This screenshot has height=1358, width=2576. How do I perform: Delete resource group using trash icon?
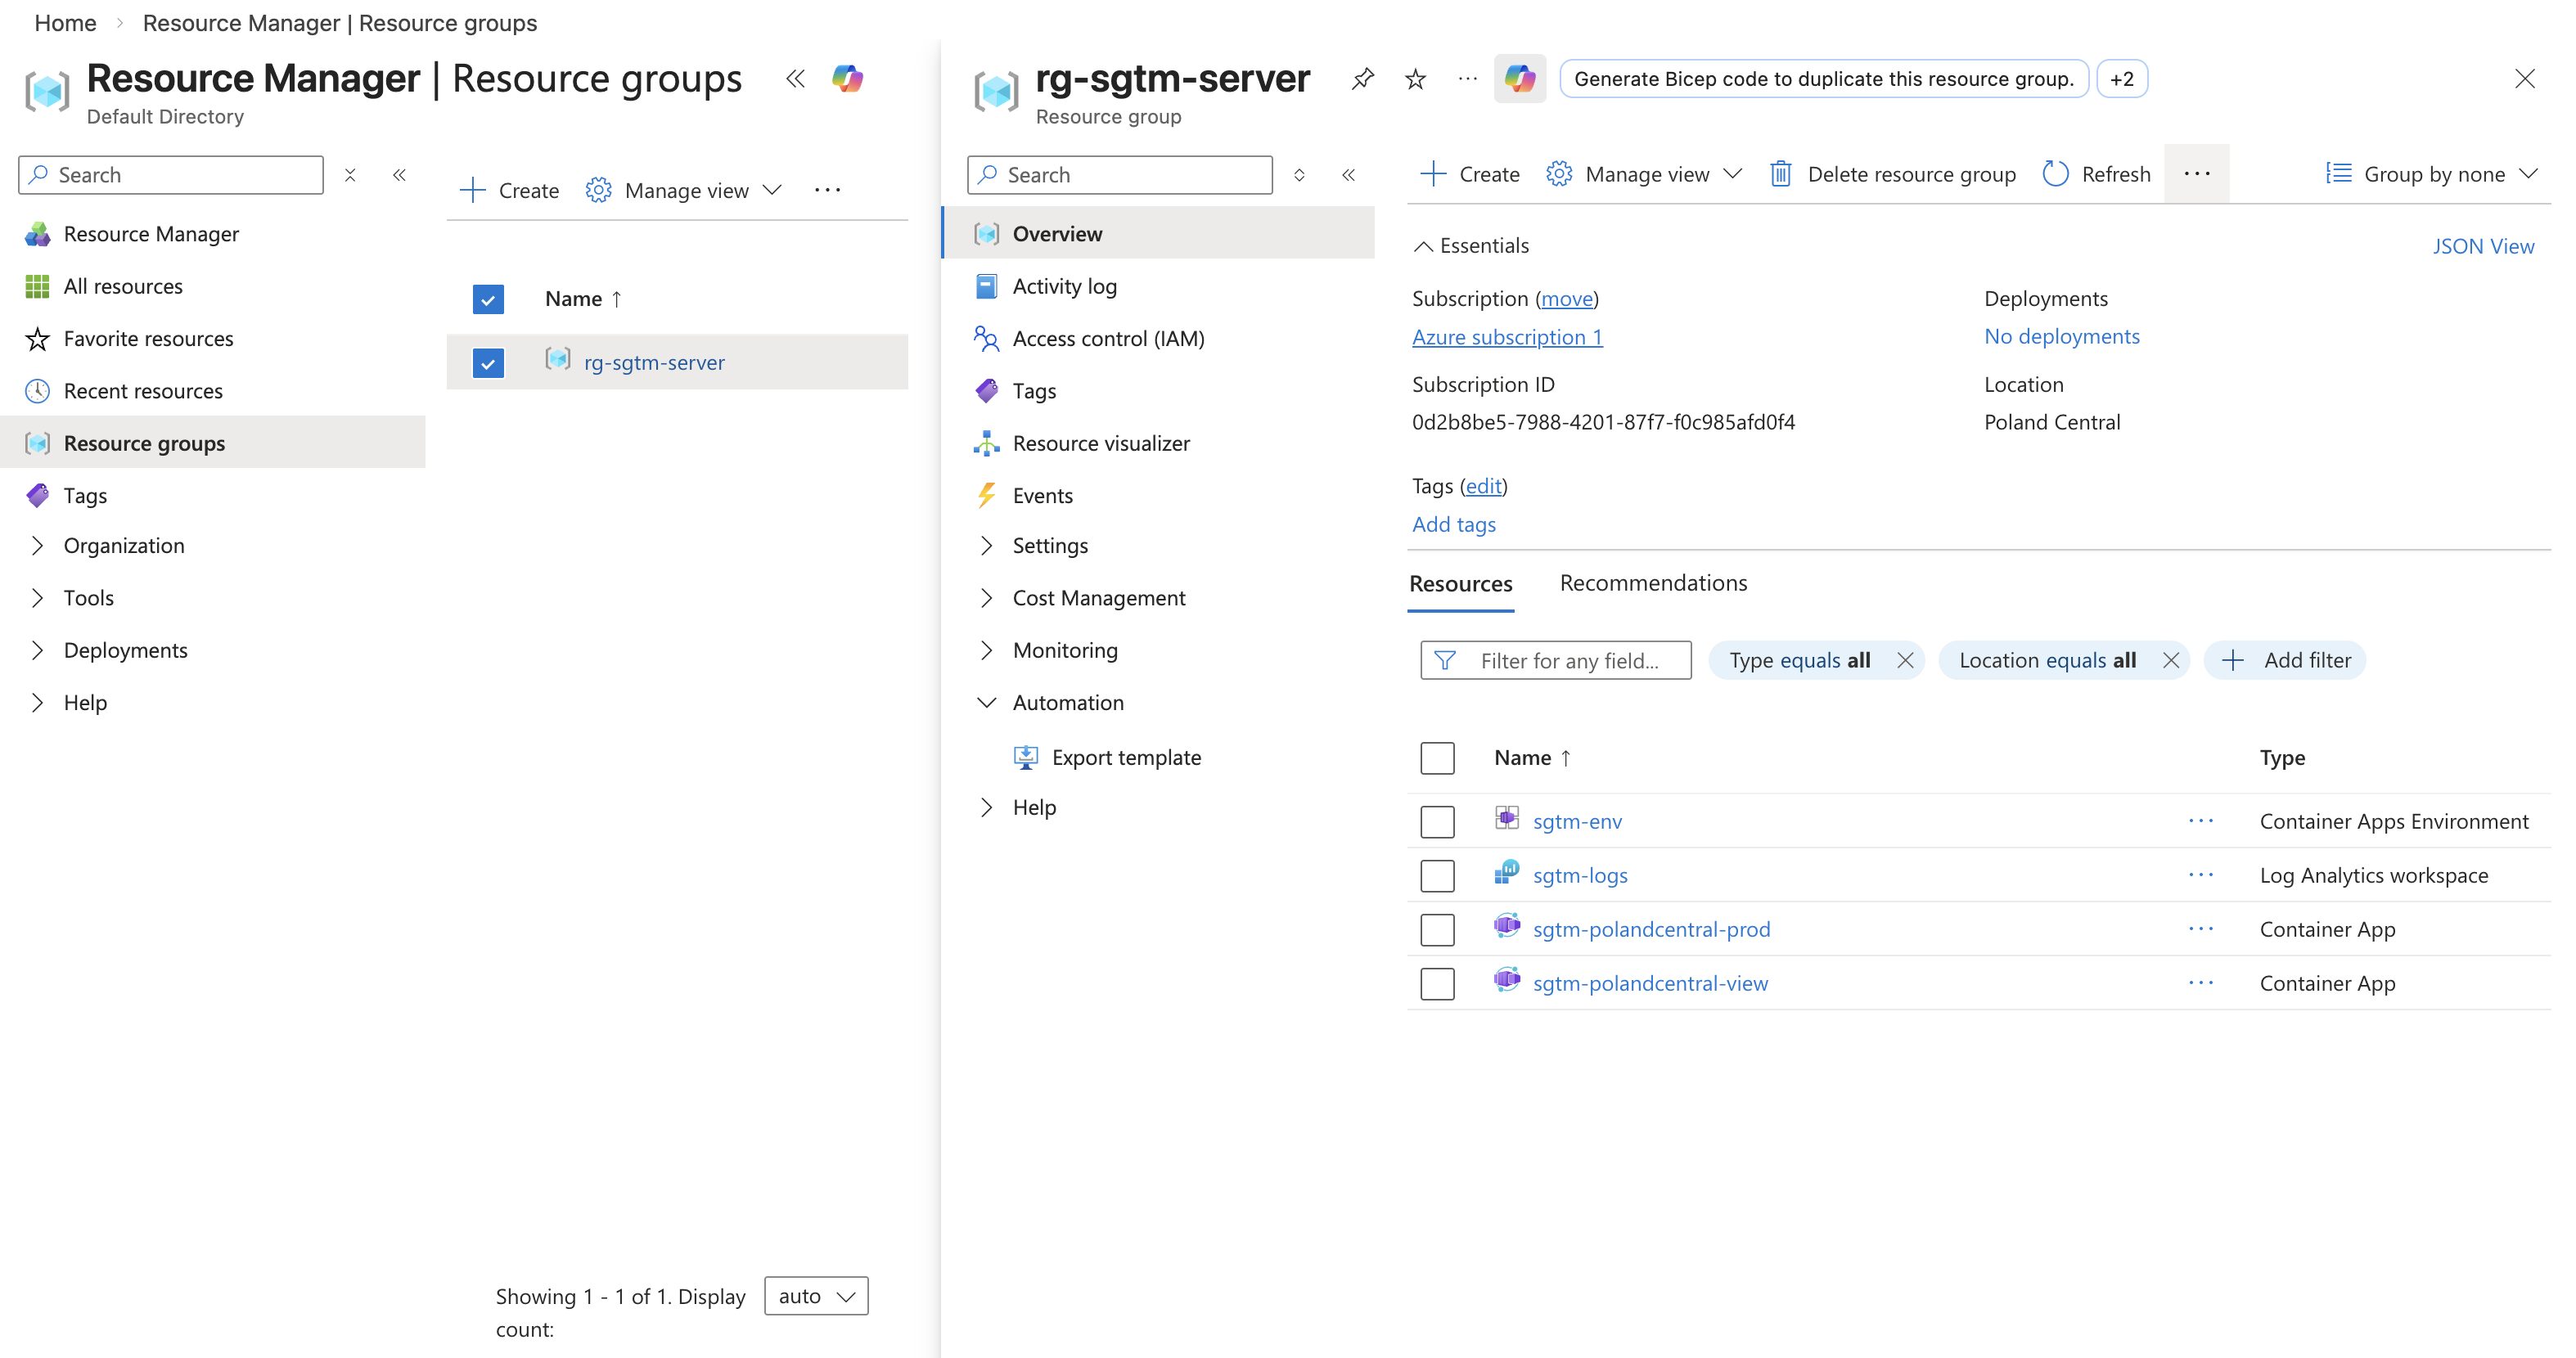[1781, 173]
